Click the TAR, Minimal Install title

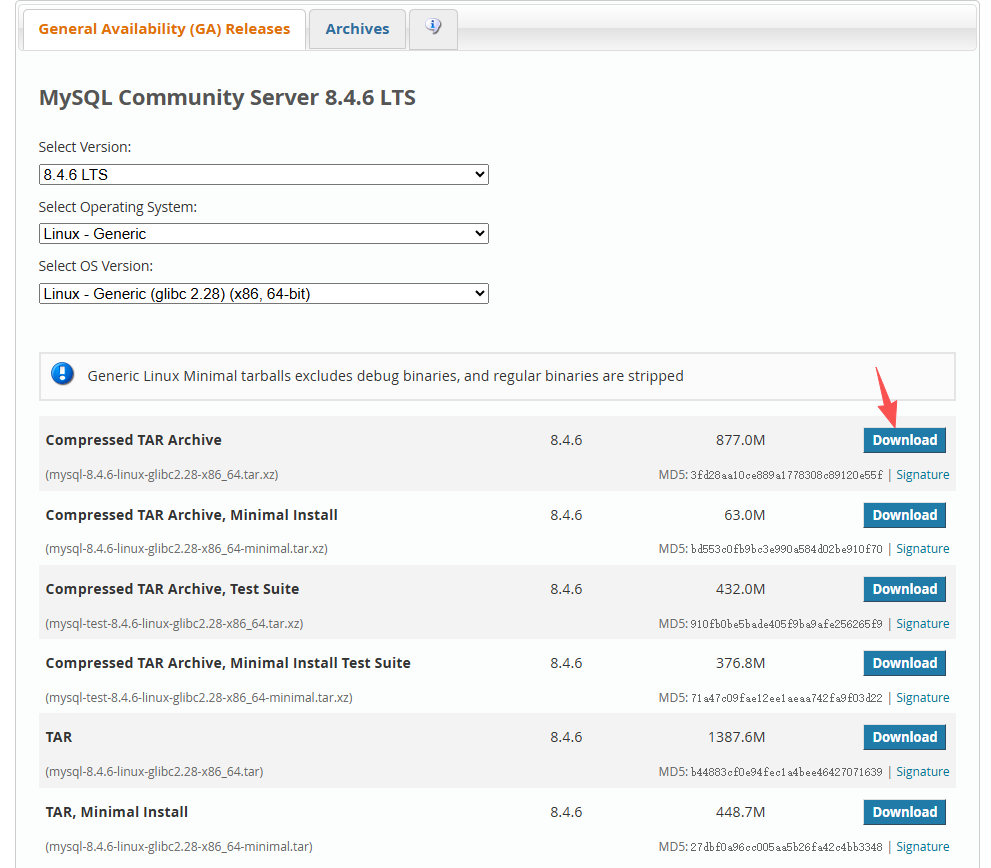(117, 812)
